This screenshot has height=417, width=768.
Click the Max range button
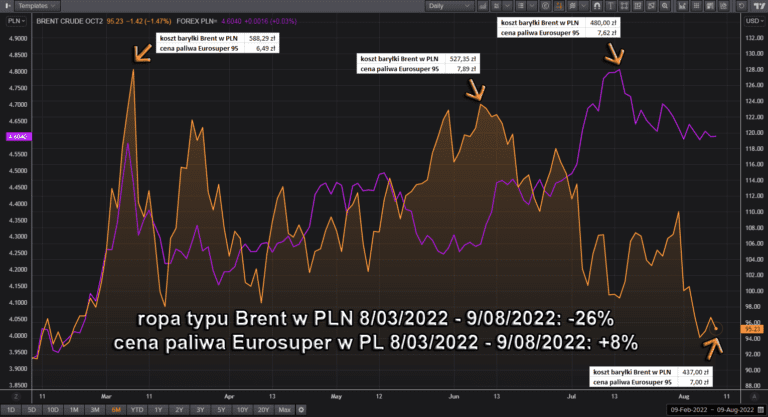point(285,409)
